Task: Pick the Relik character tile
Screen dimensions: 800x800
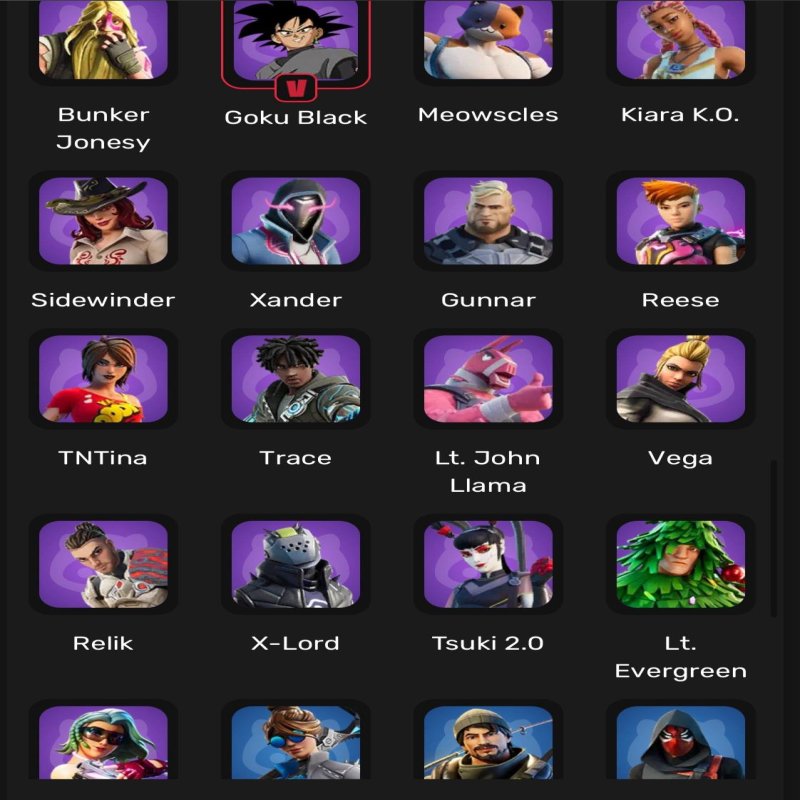Action: [x=103, y=564]
